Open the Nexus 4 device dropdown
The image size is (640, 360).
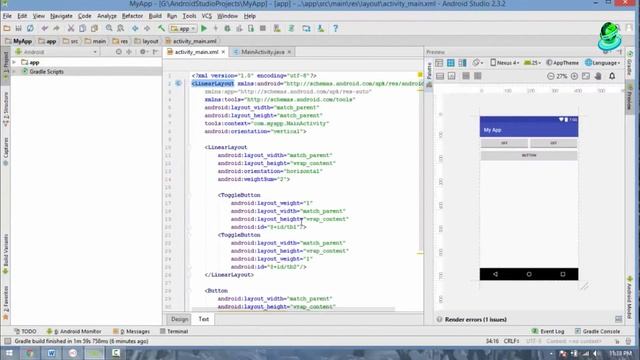click(x=504, y=63)
